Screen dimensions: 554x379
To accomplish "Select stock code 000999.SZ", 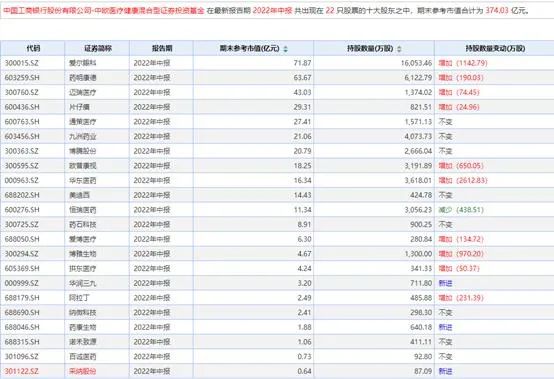I will (22, 283).
